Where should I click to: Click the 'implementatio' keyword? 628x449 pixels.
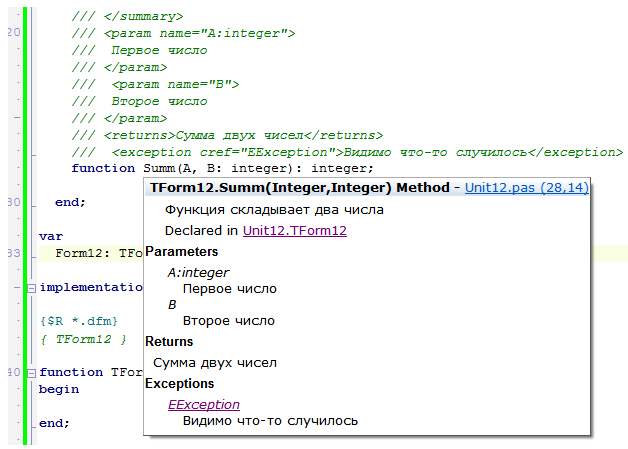click(91, 287)
